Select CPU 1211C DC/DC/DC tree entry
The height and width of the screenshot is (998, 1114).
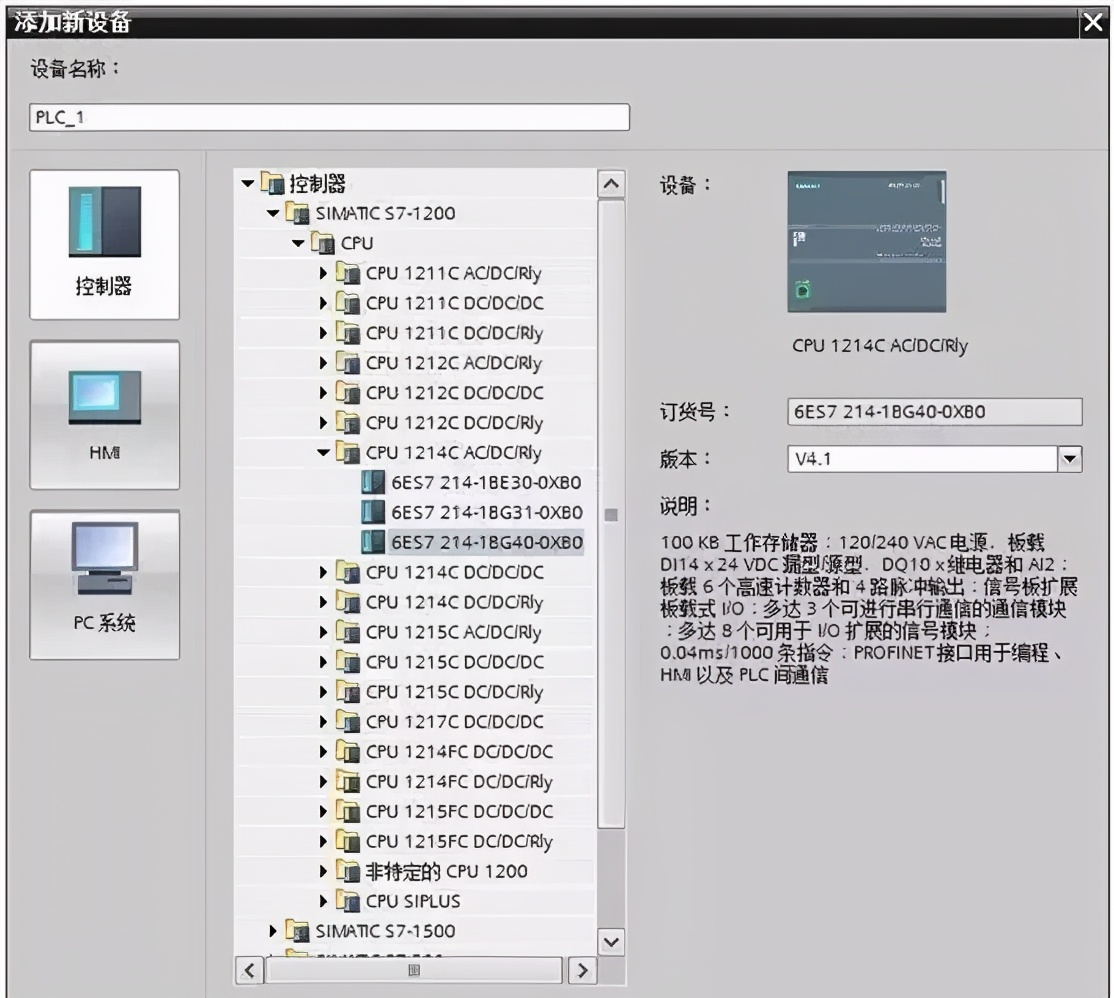[454, 303]
